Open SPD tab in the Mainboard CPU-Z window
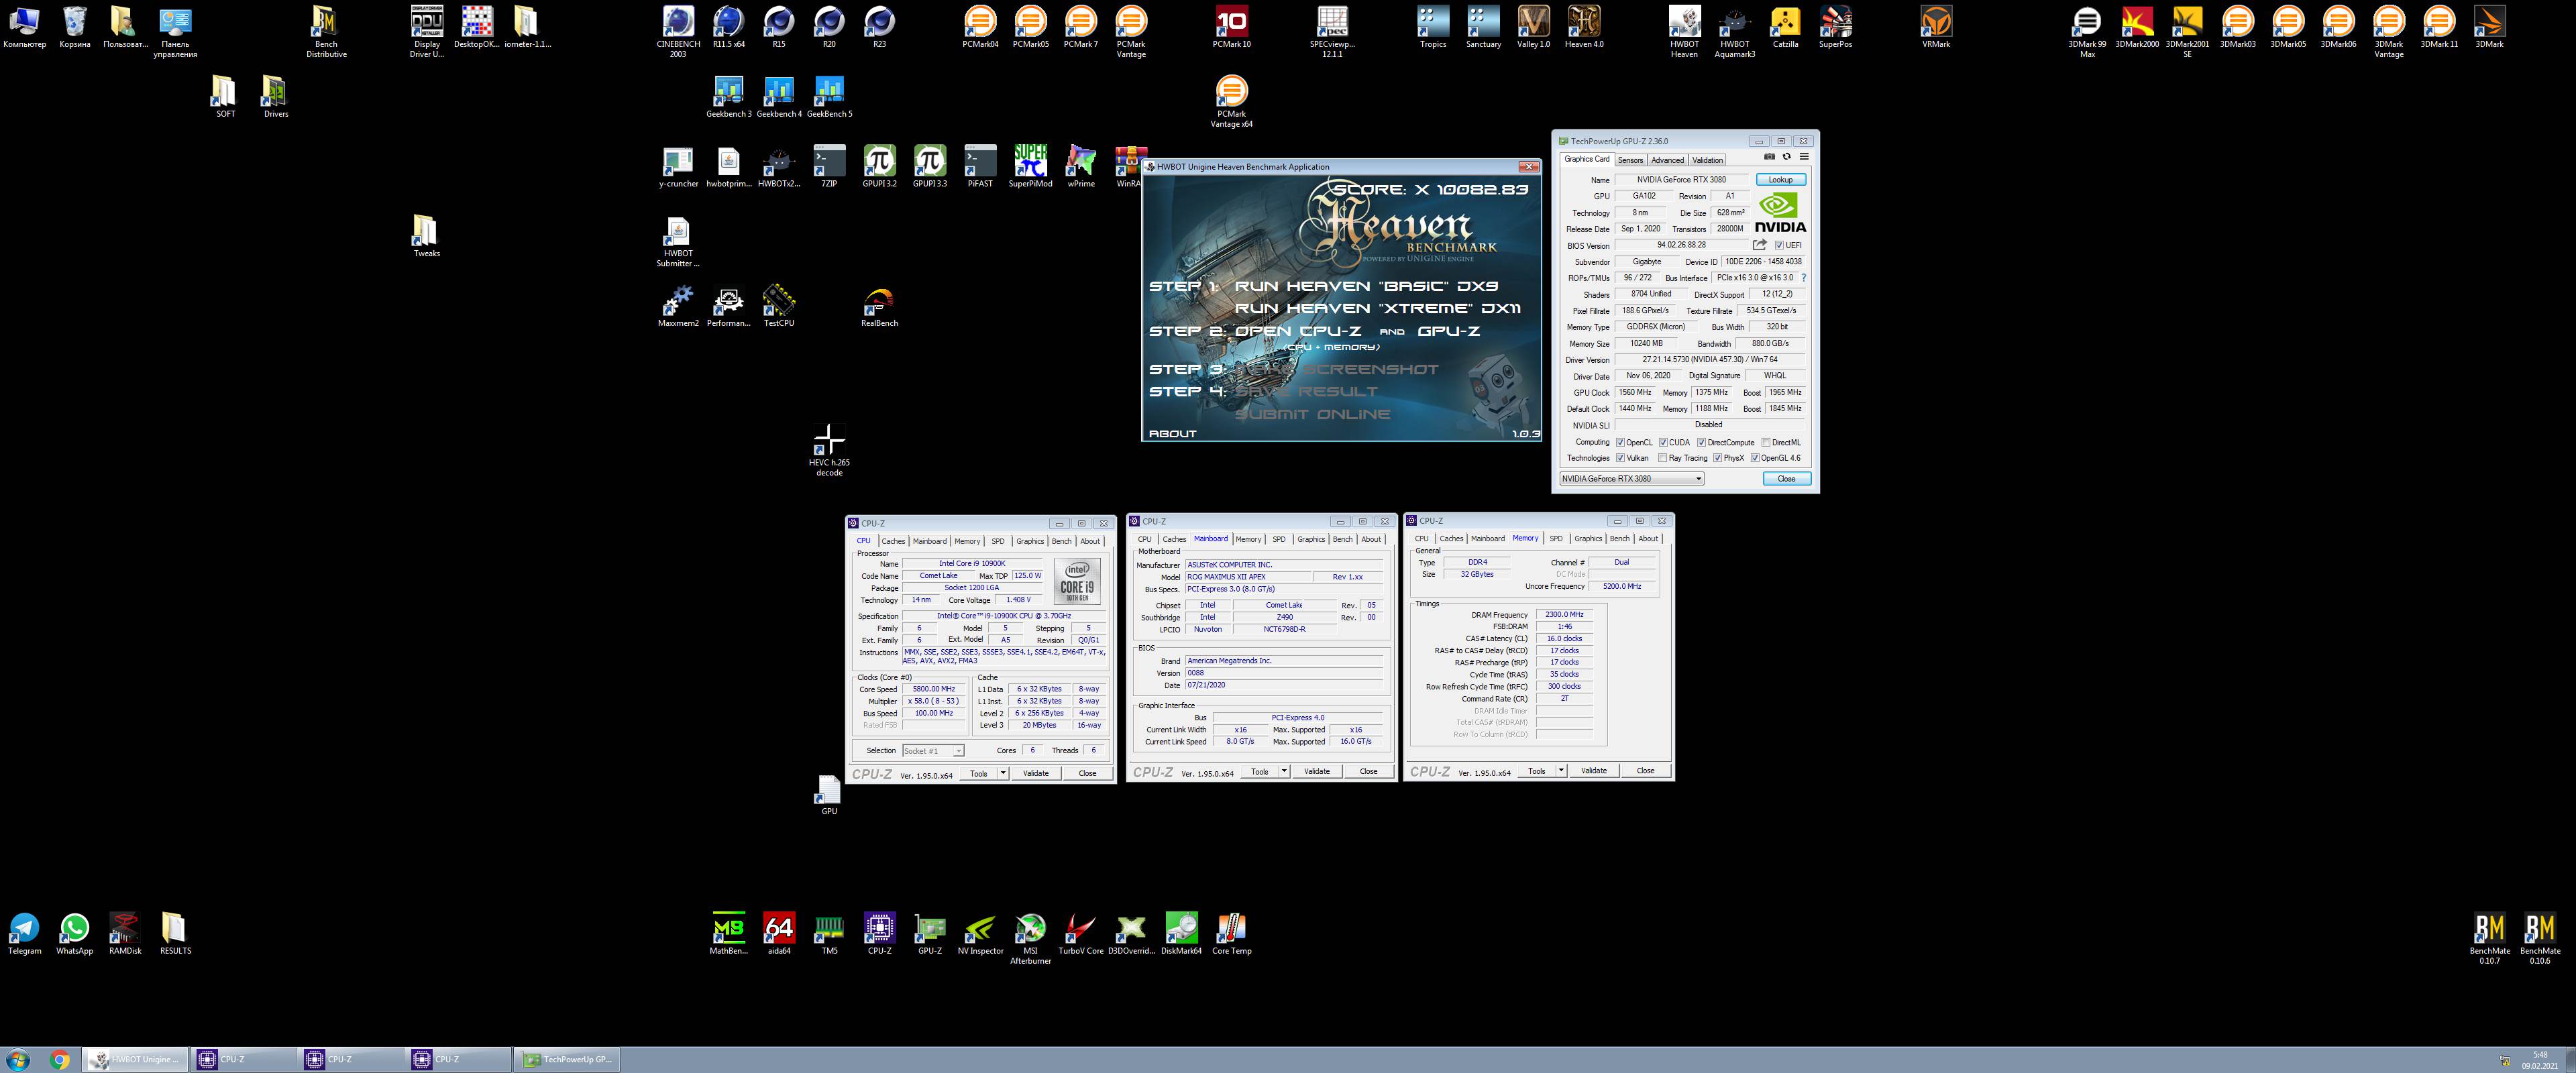Viewport: 2576px width, 1073px height. [1279, 539]
